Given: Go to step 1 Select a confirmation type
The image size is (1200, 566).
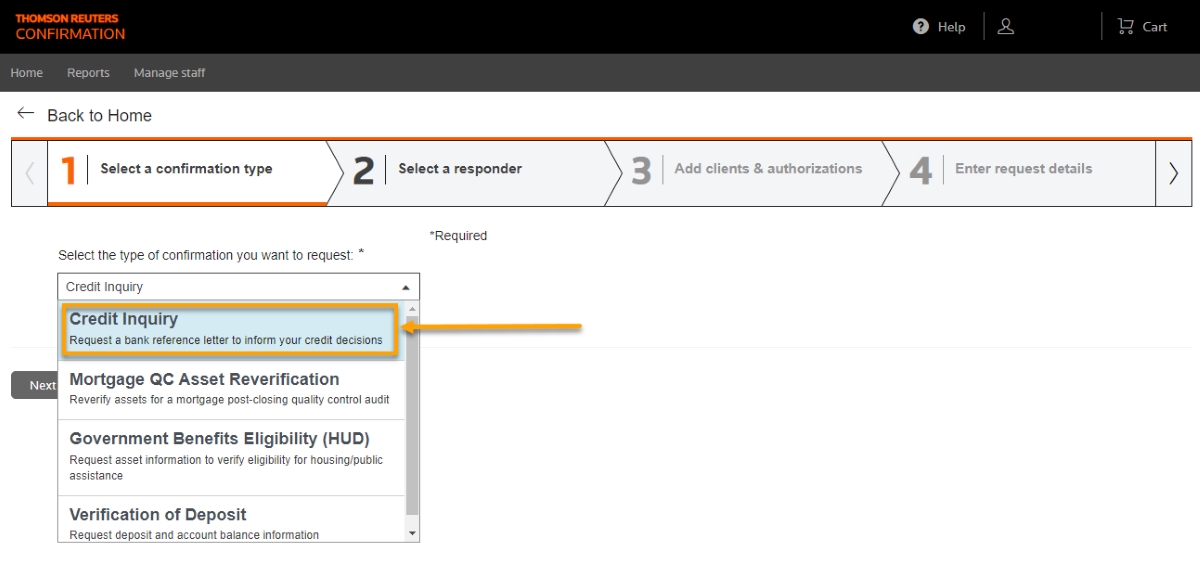Looking at the screenshot, I should point(186,169).
